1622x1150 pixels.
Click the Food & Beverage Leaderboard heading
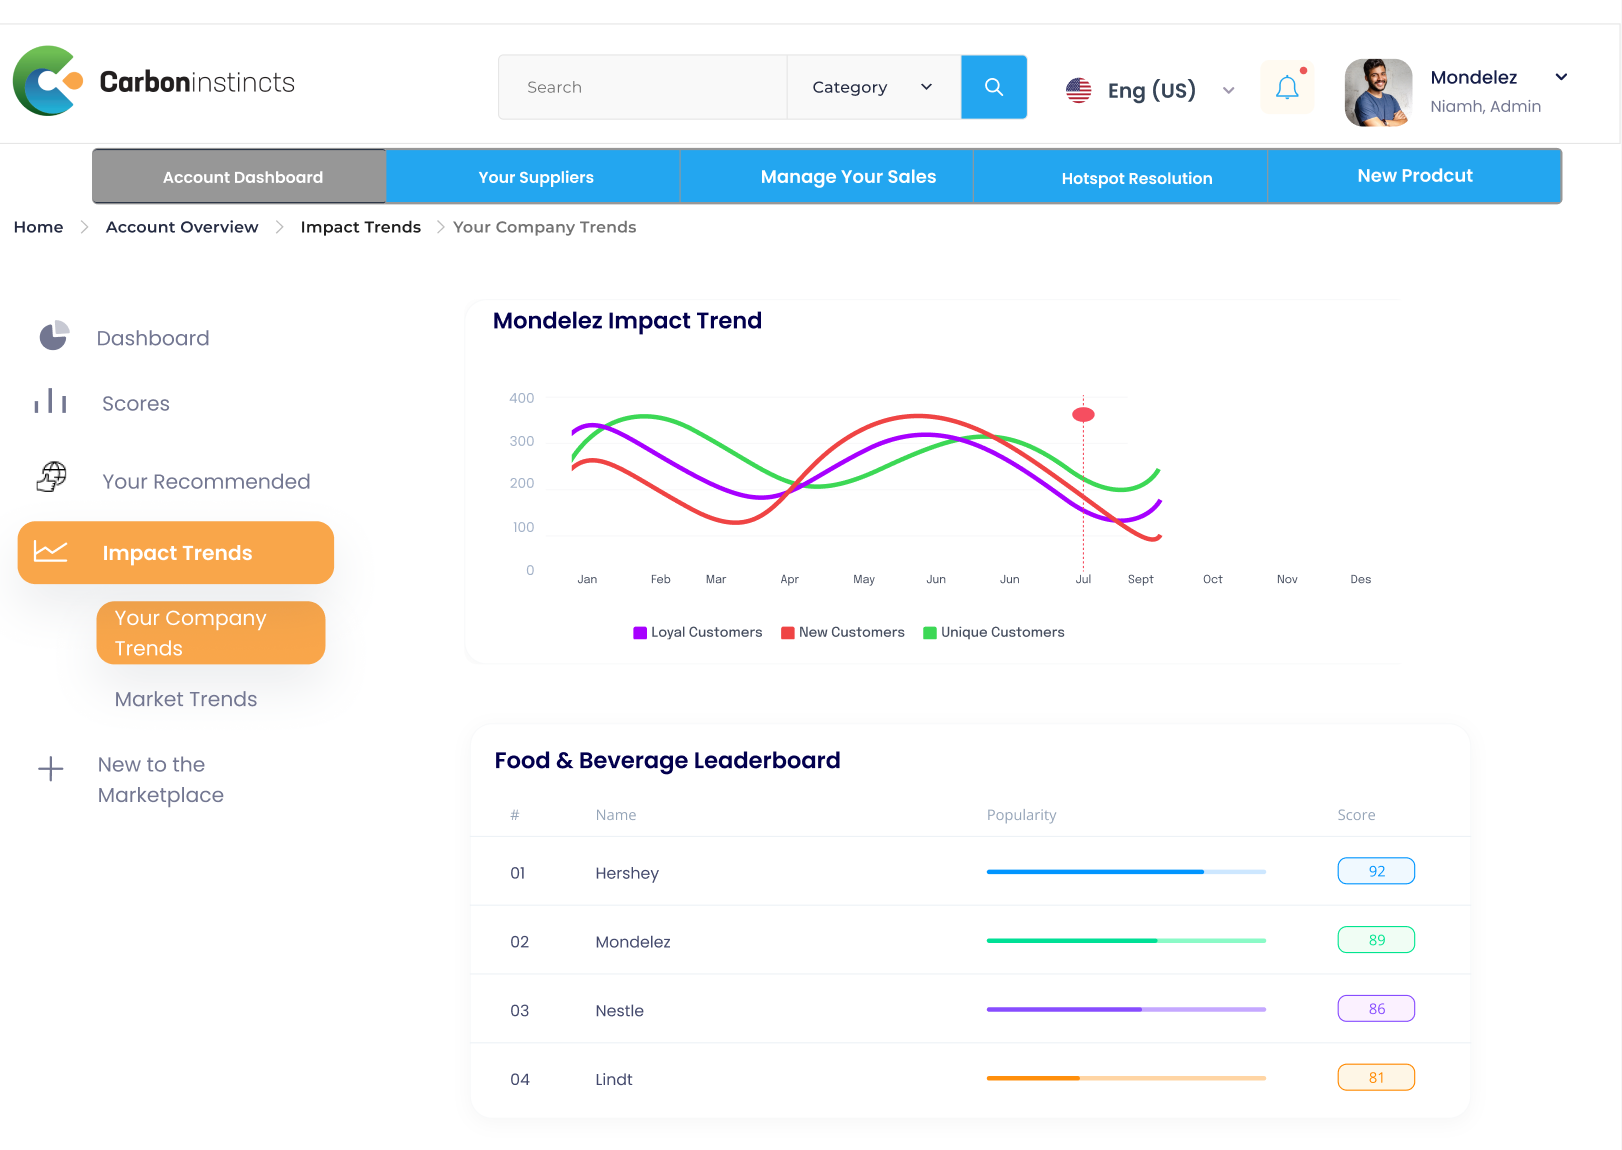click(x=667, y=761)
